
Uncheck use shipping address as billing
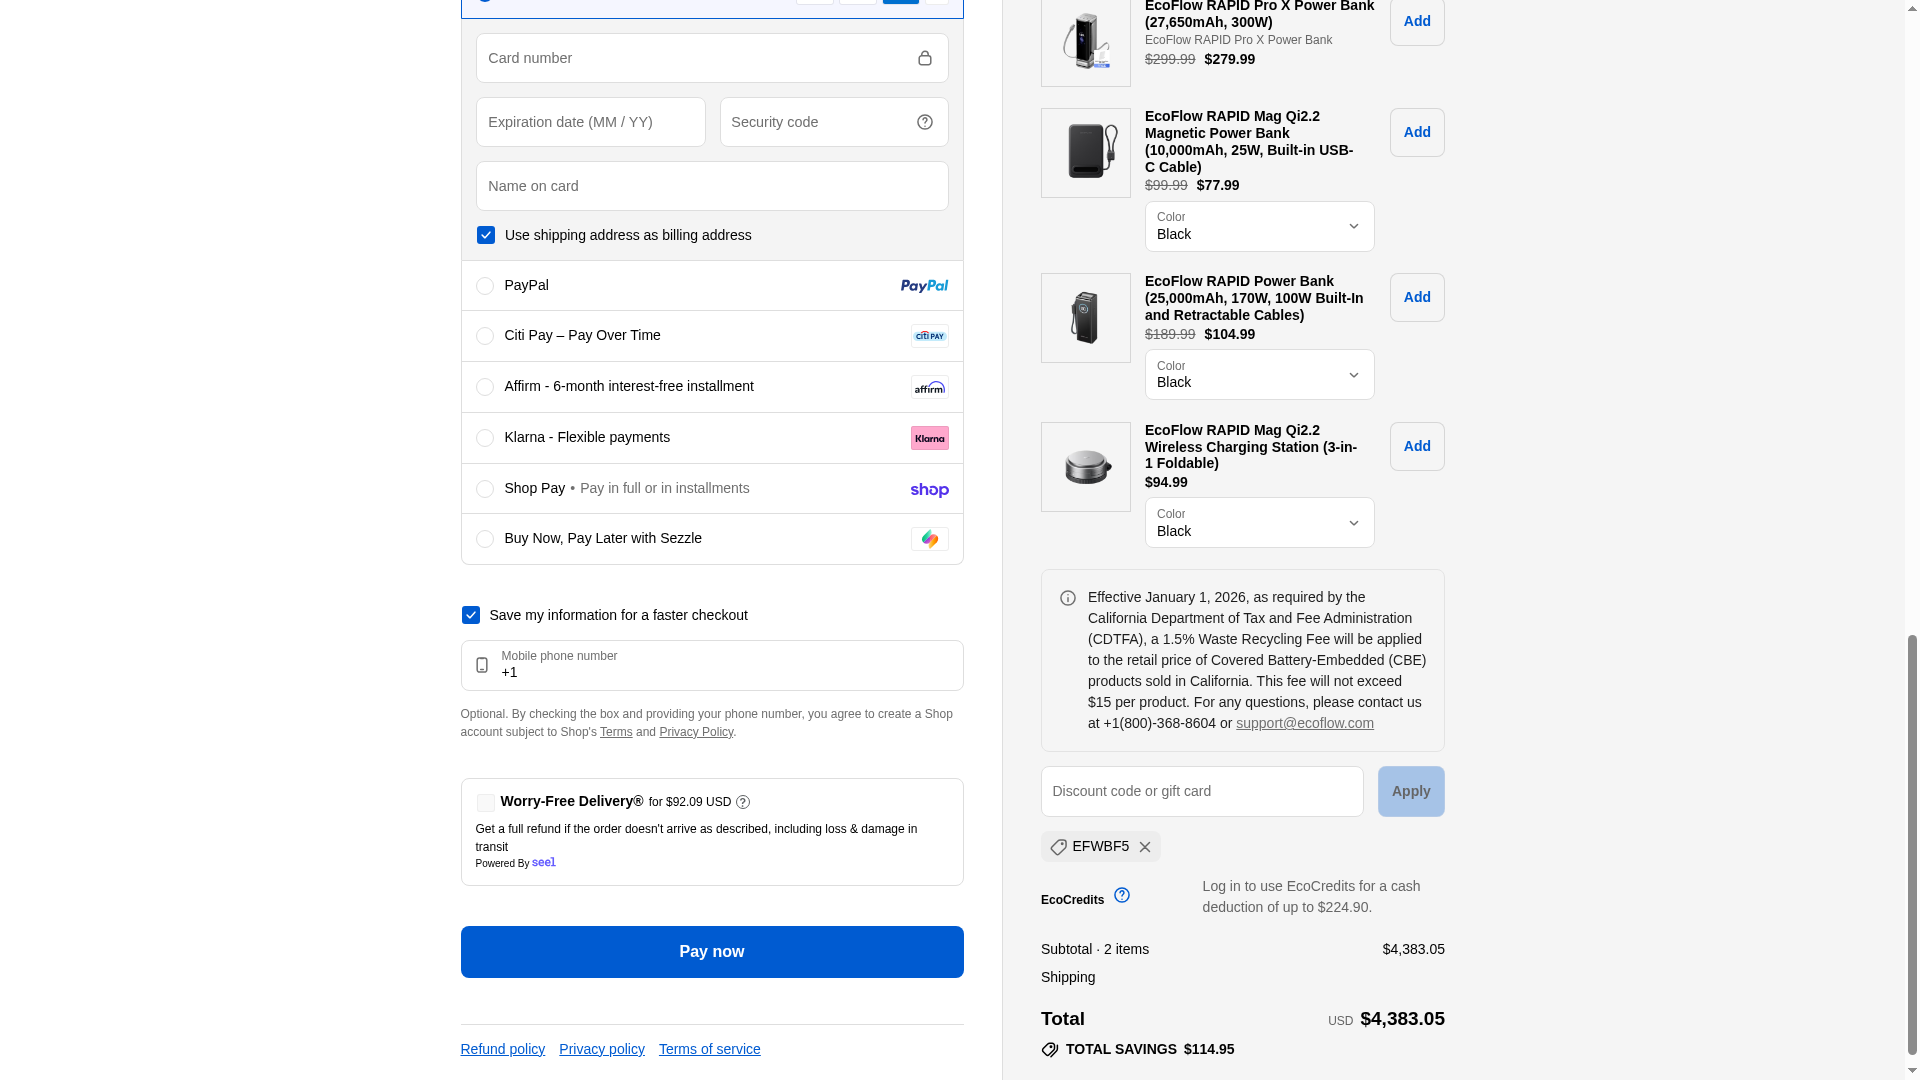tap(486, 235)
